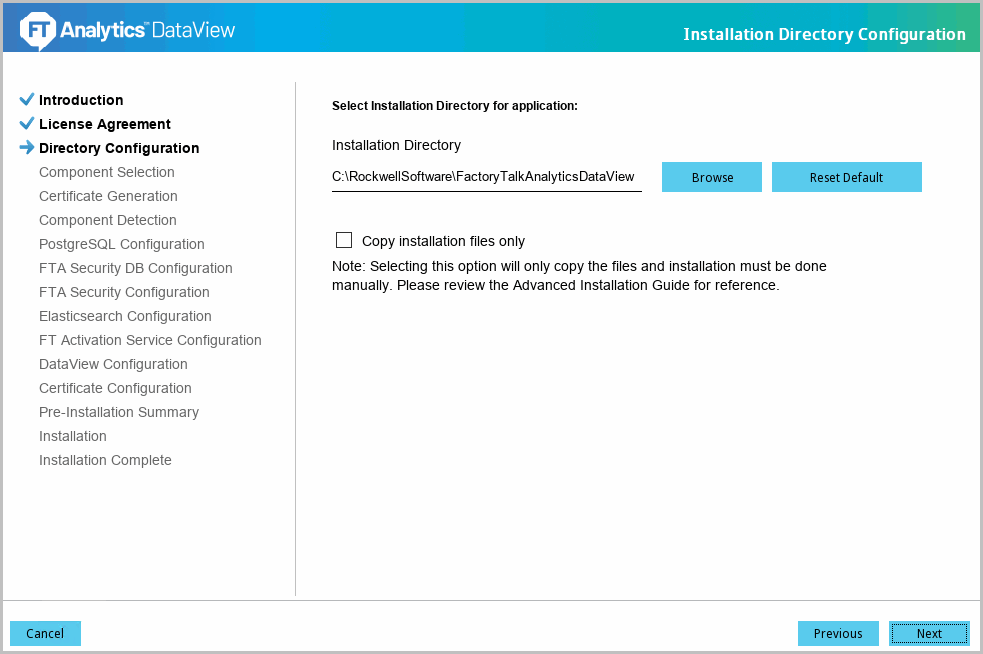Select the Component Selection step

pos(107,172)
